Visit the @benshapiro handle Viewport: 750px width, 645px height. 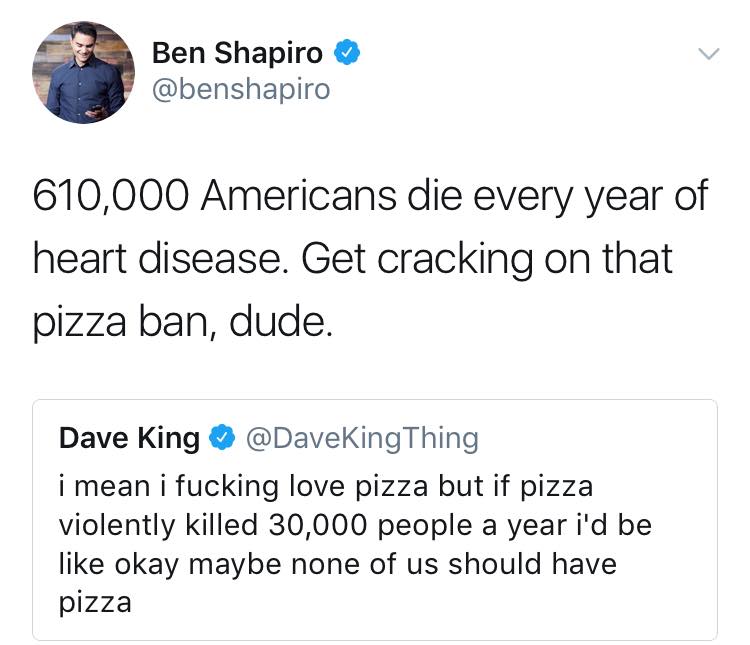click(241, 89)
